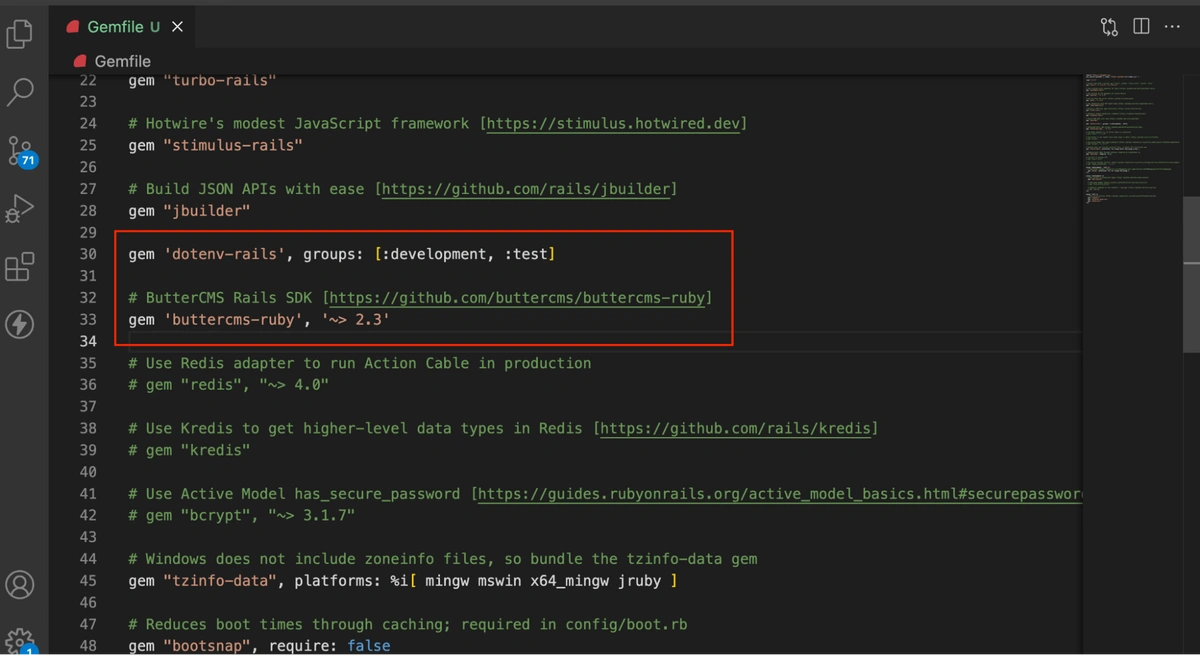Open the Accounts menu icon

tap(20, 585)
